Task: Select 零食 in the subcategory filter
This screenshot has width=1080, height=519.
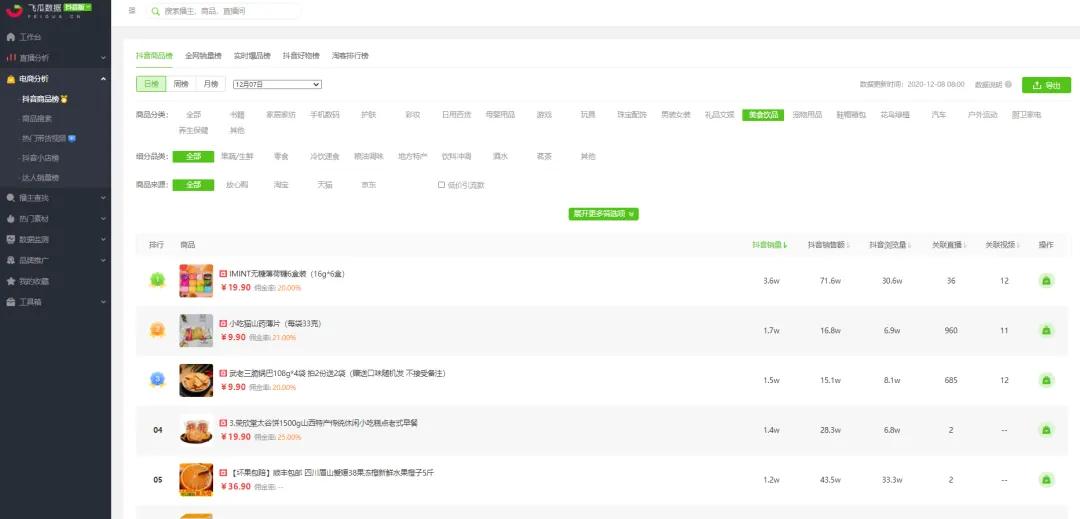Action: tap(281, 156)
